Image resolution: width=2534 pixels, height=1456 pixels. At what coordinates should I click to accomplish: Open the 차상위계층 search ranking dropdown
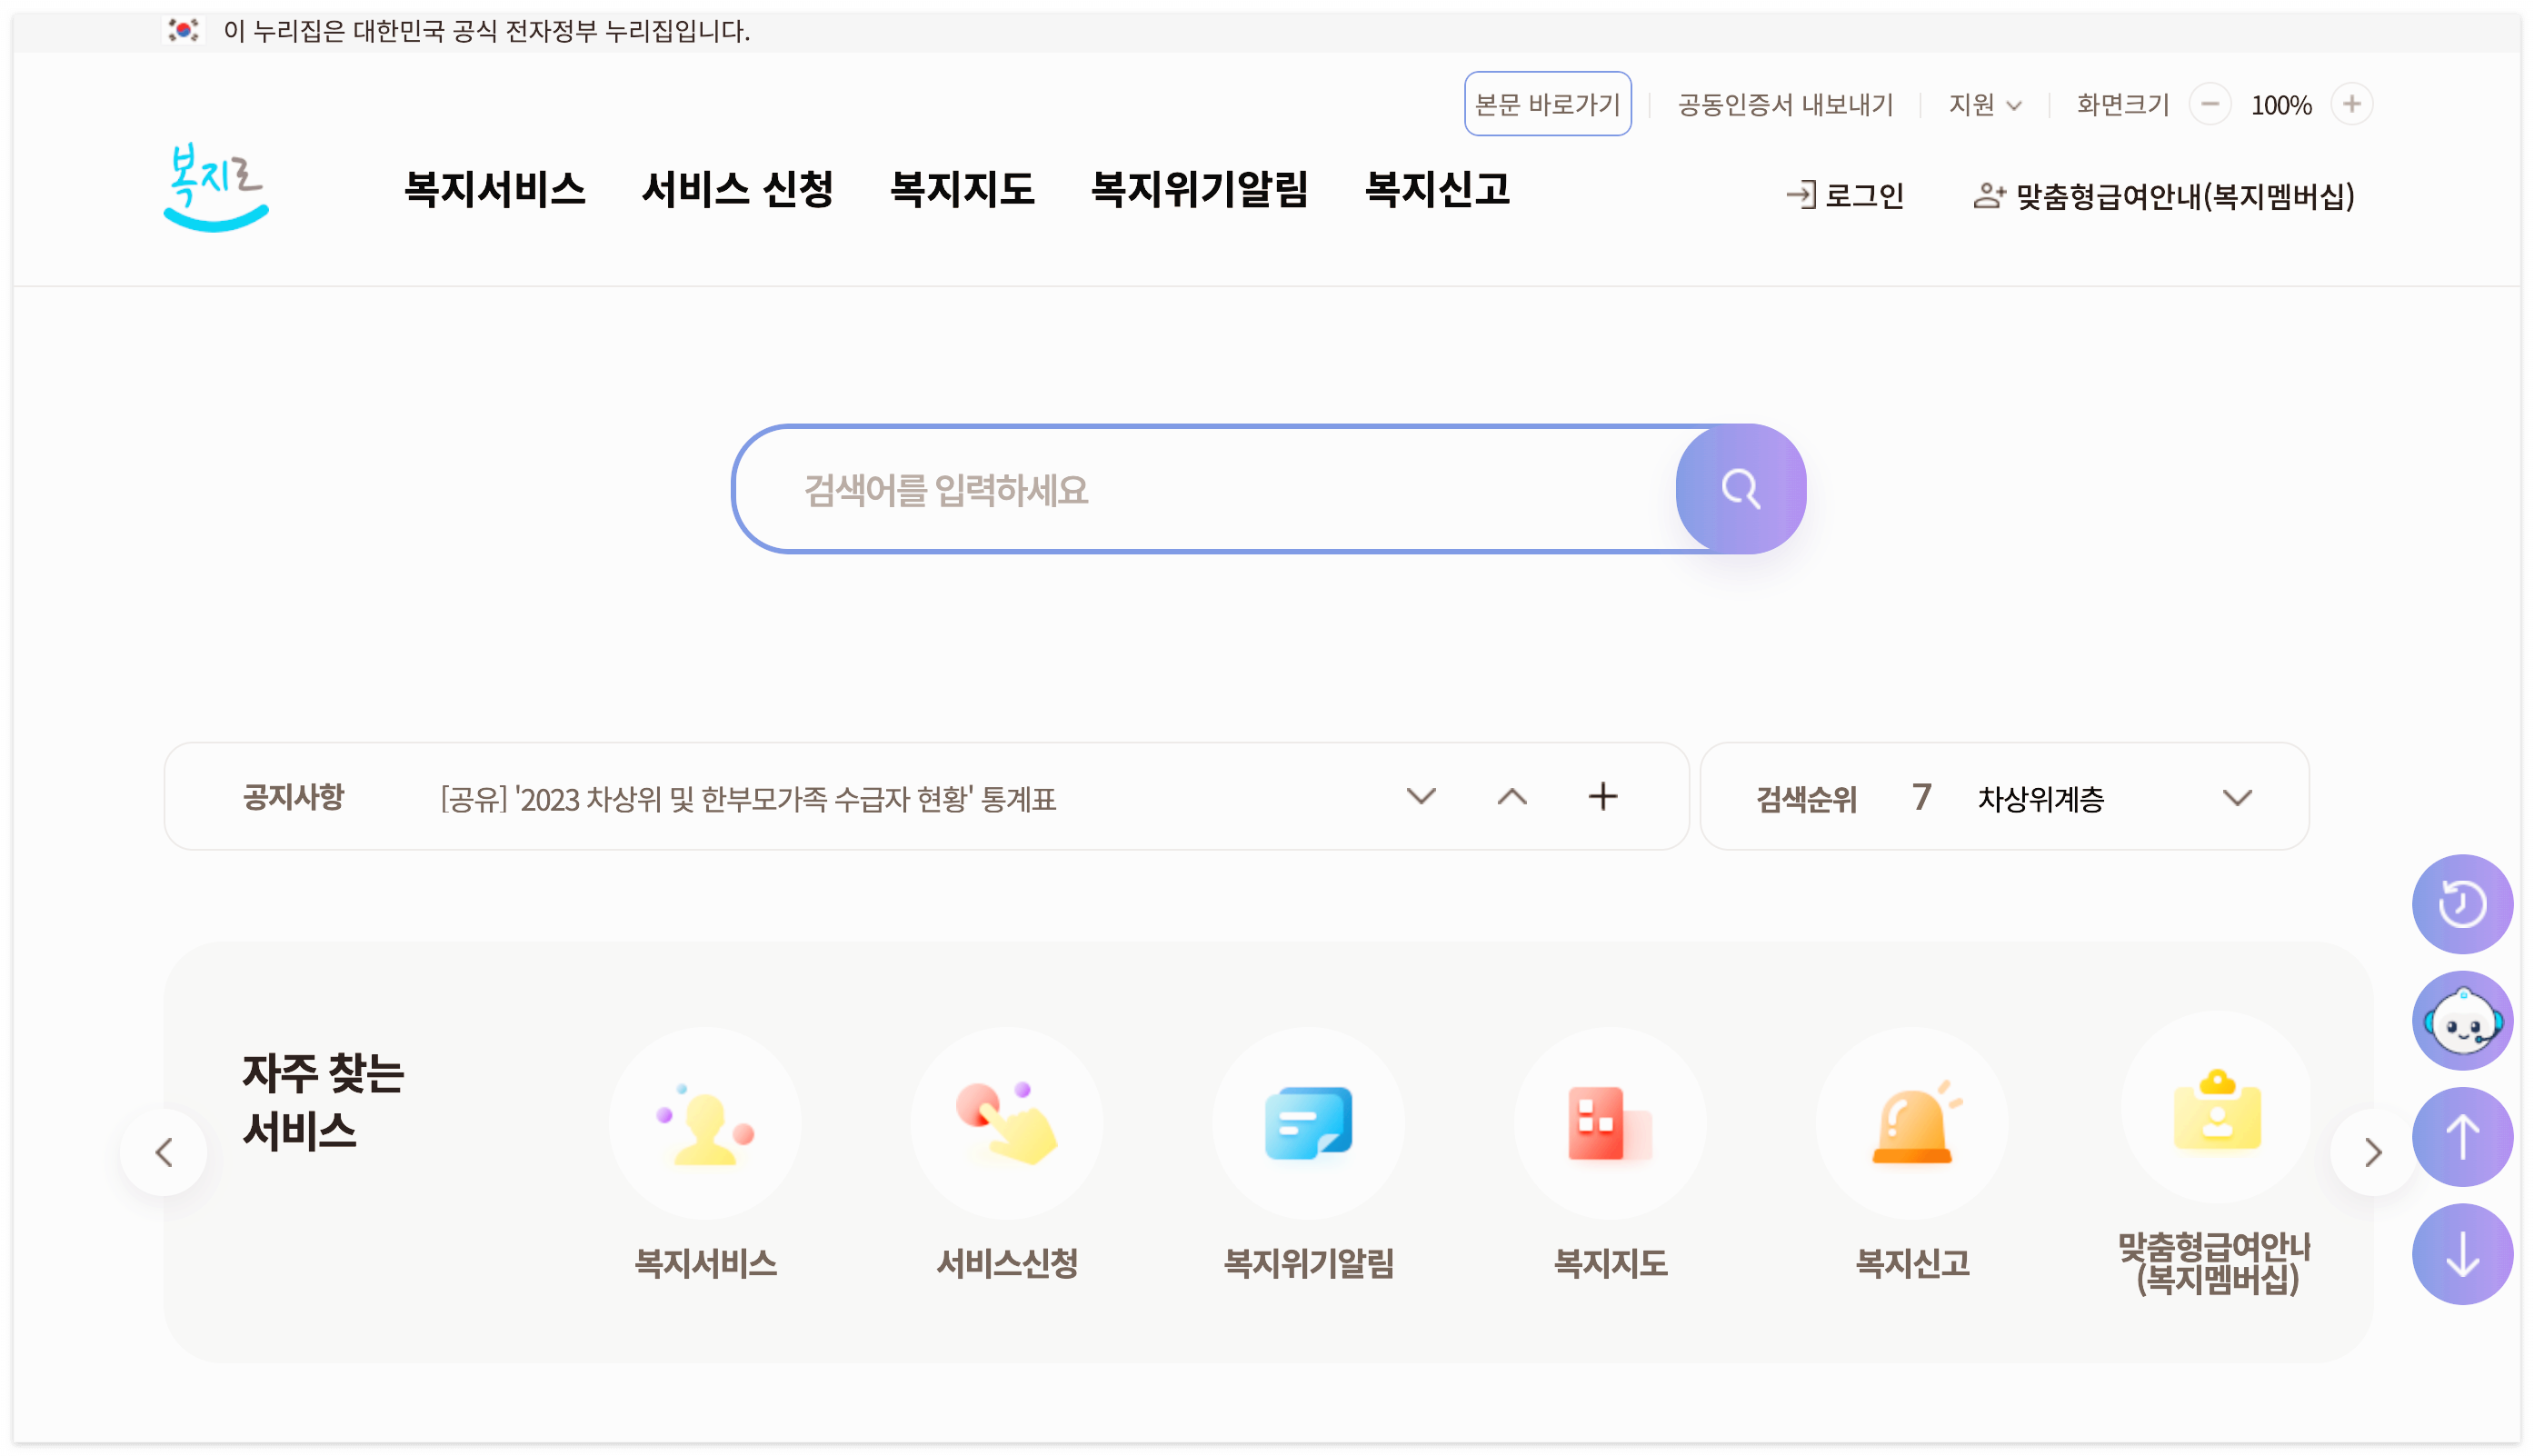pos(2240,798)
